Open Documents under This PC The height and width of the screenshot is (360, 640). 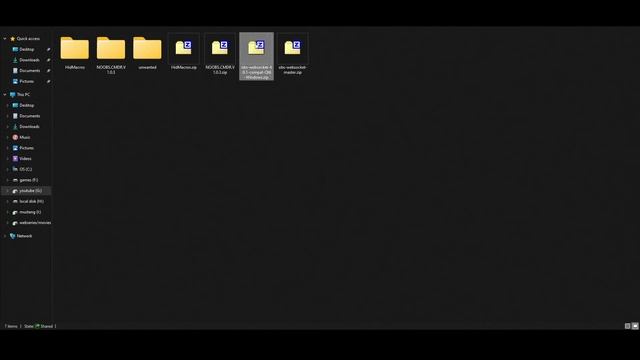click(26, 116)
